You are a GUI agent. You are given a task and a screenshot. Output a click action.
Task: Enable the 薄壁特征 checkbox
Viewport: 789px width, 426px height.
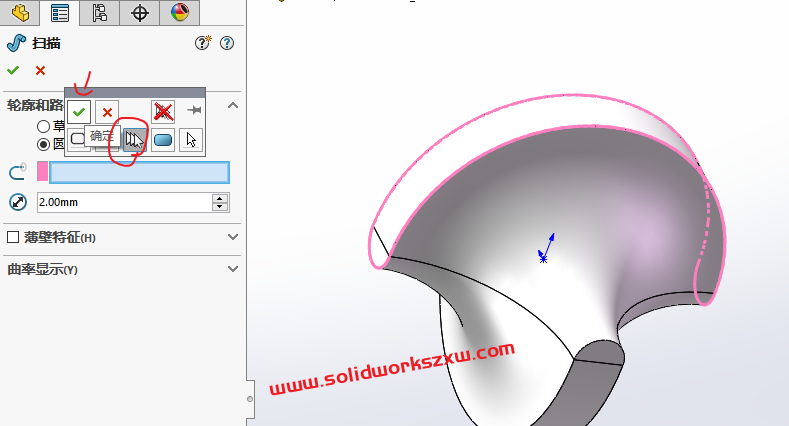[13, 237]
